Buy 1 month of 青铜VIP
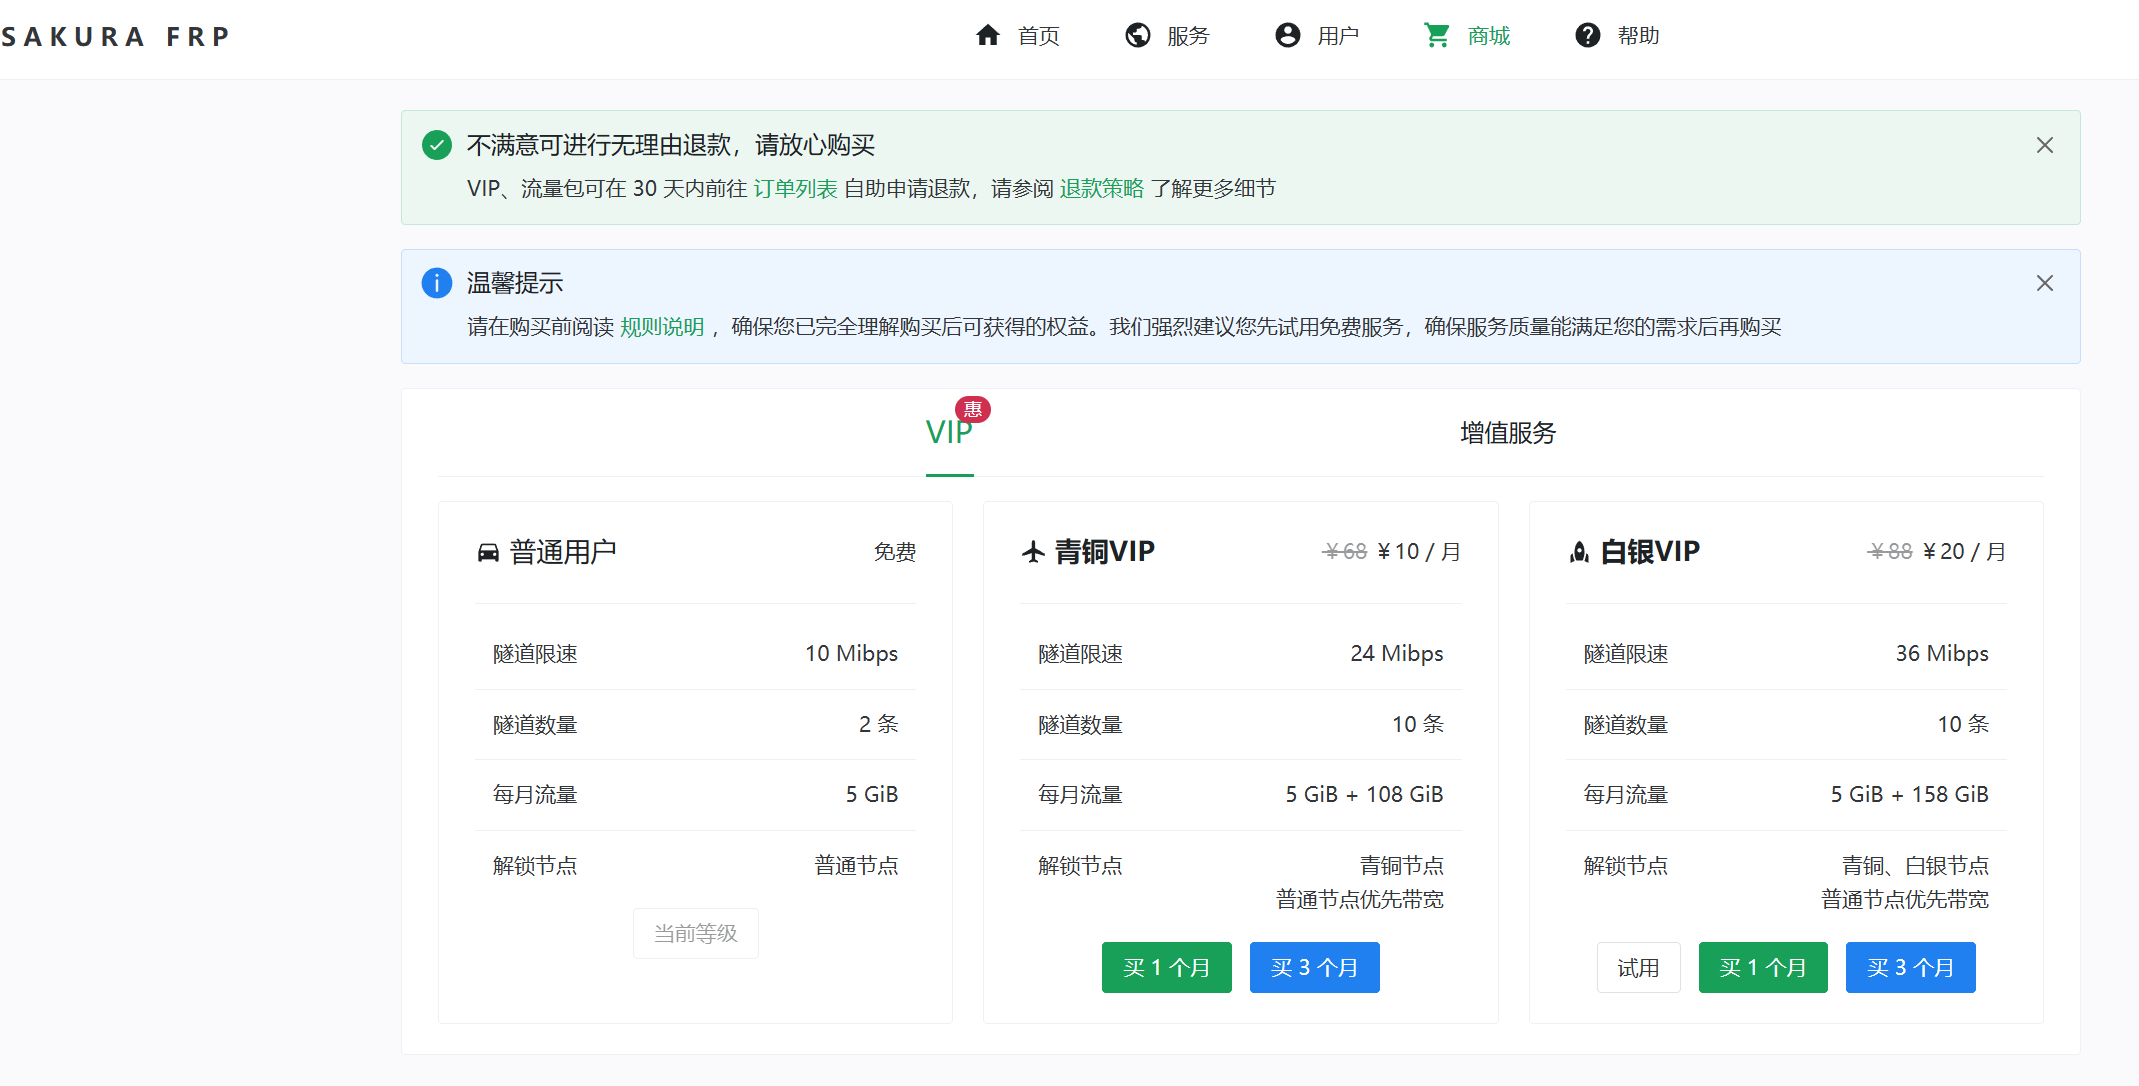The width and height of the screenshot is (2139, 1086). click(1166, 967)
